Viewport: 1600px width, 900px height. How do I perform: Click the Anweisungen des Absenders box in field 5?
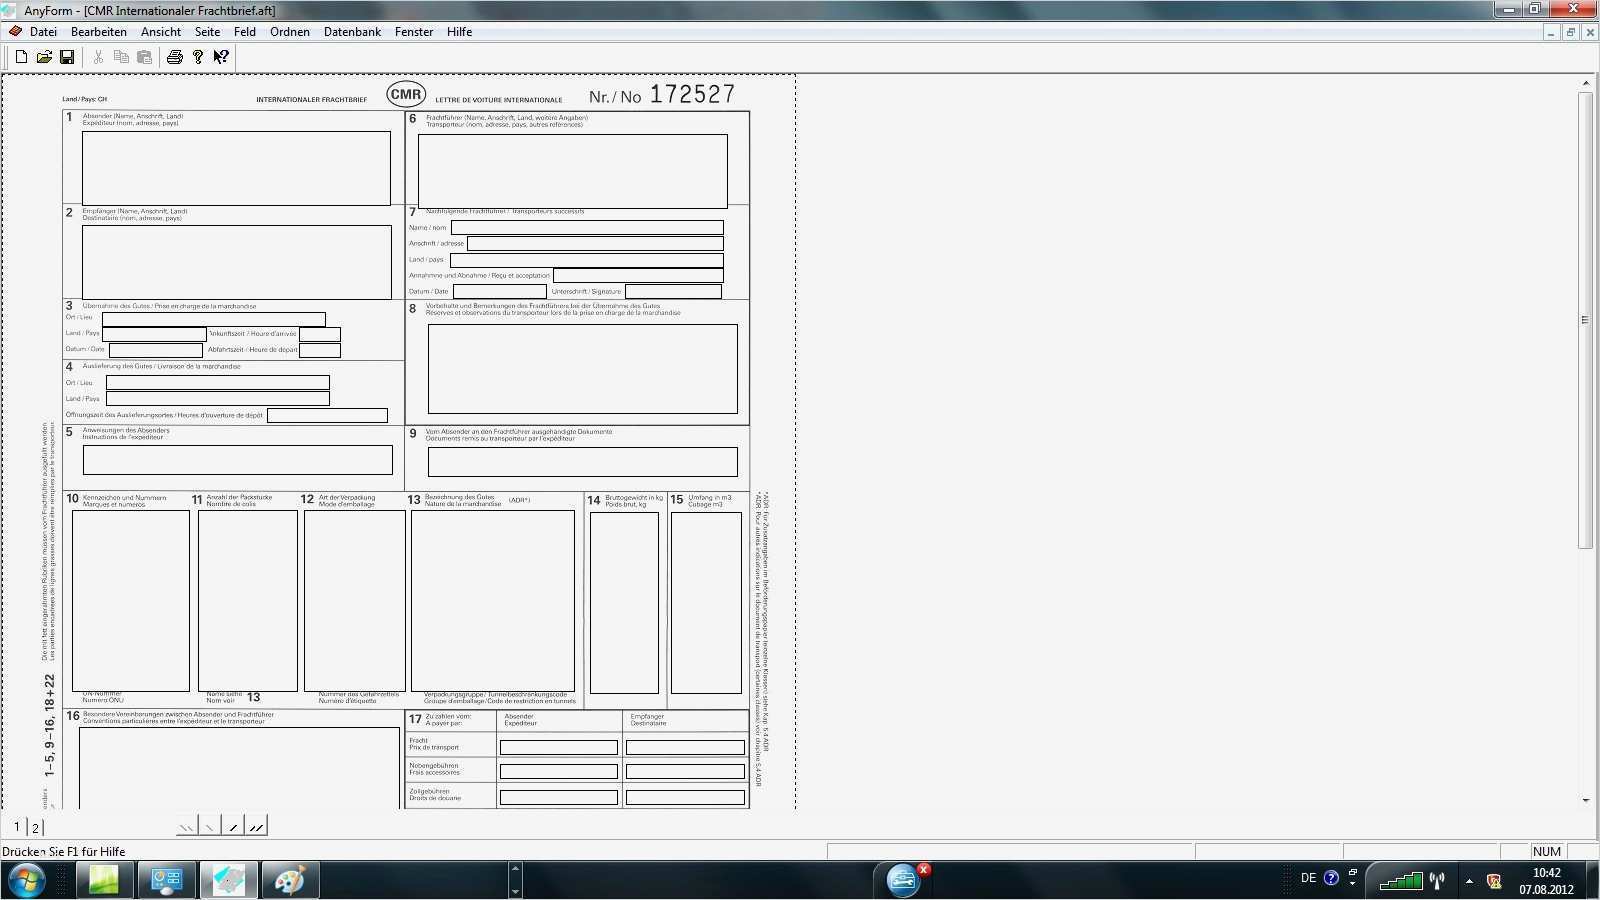(x=238, y=460)
